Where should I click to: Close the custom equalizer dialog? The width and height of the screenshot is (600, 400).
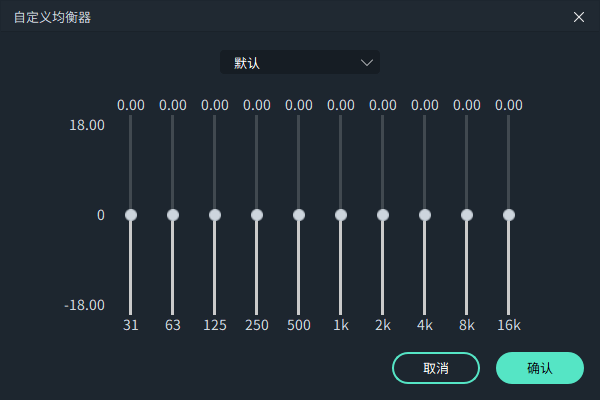pos(579,17)
